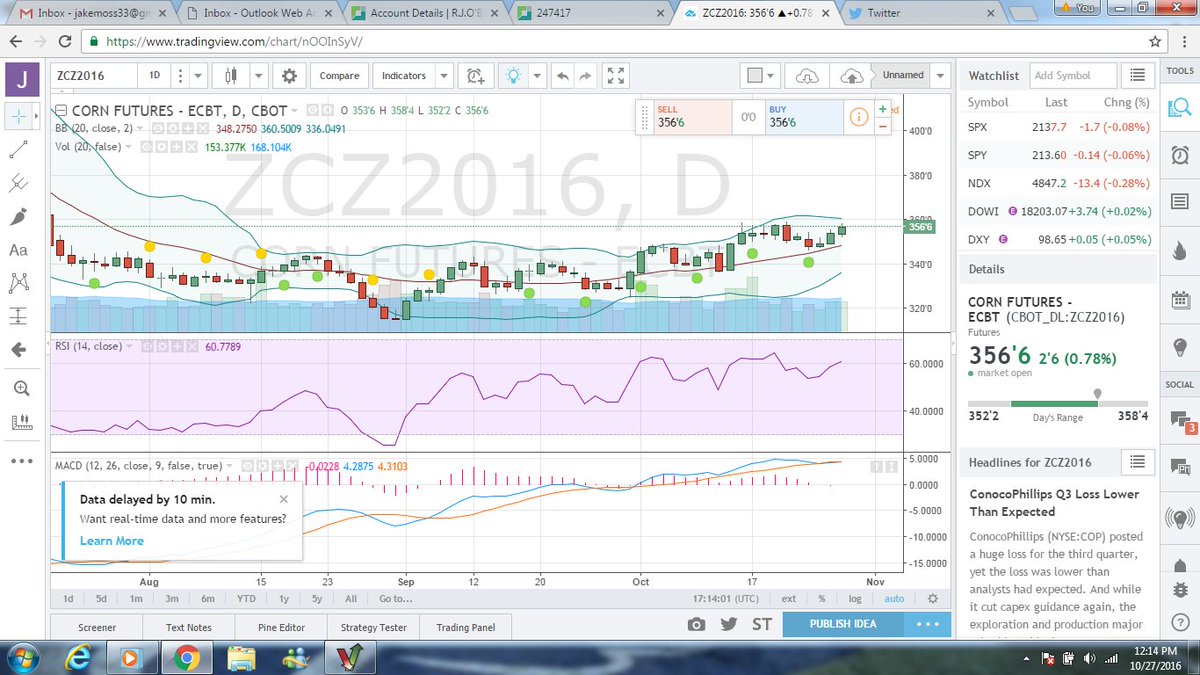Hide the MACD indicator with its eye icon
This screenshot has height=675, width=1200.
248,466
